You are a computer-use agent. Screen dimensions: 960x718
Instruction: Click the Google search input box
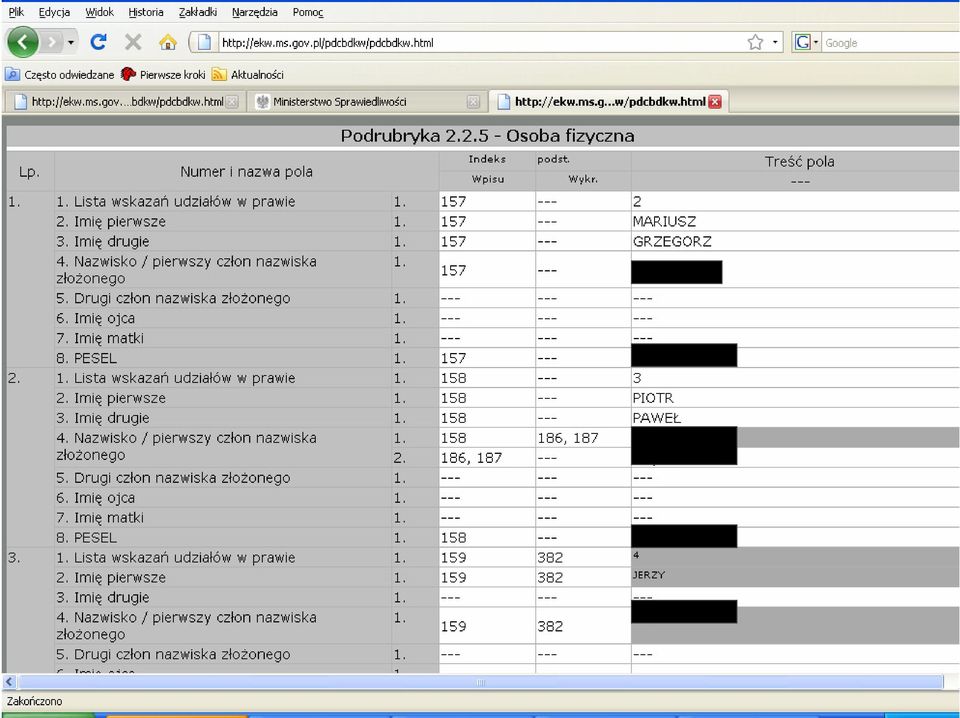click(x=891, y=43)
